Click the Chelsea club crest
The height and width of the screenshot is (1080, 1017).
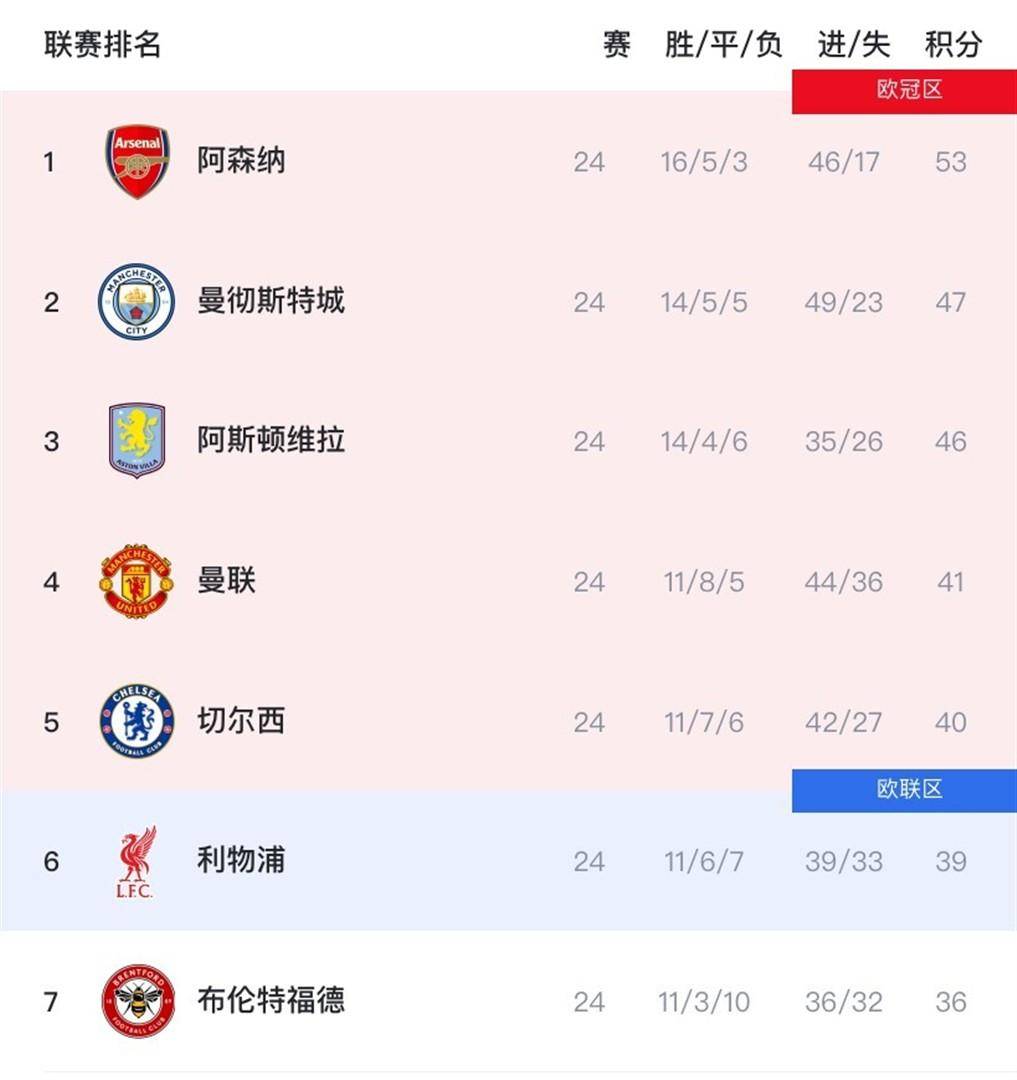pyautogui.click(x=135, y=721)
